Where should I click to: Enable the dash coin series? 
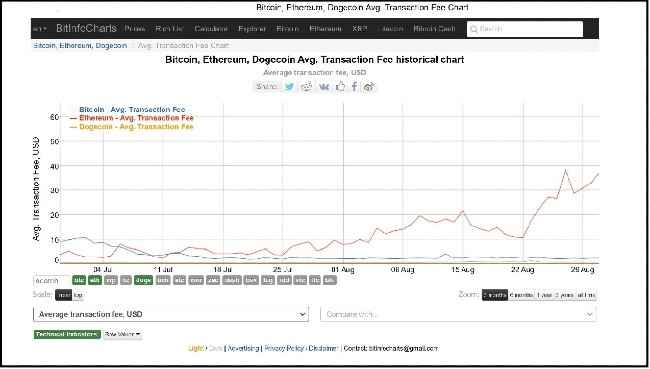tap(232, 280)
